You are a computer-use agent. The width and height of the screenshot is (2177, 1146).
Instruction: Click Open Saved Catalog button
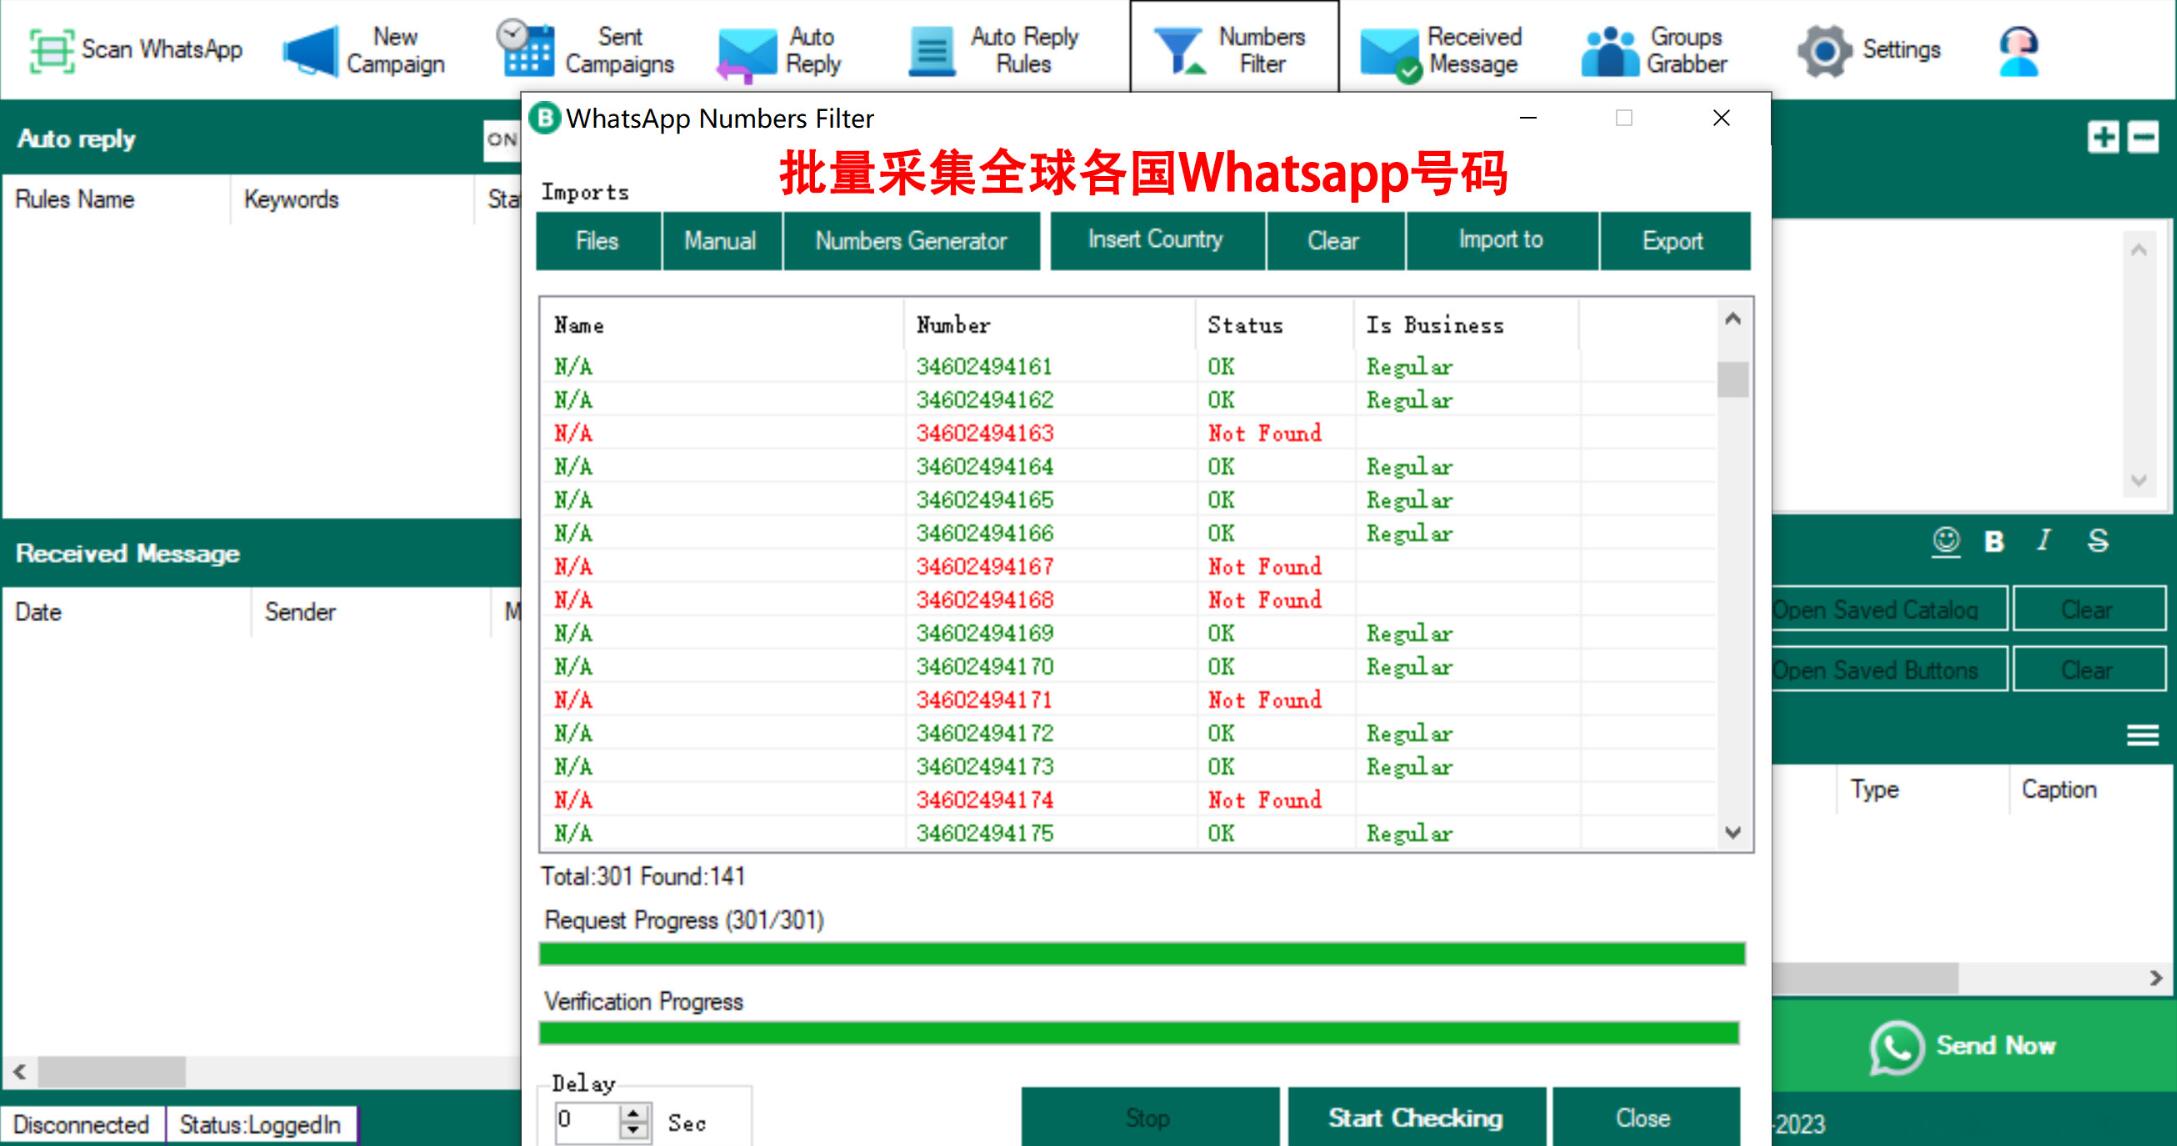1889,610
